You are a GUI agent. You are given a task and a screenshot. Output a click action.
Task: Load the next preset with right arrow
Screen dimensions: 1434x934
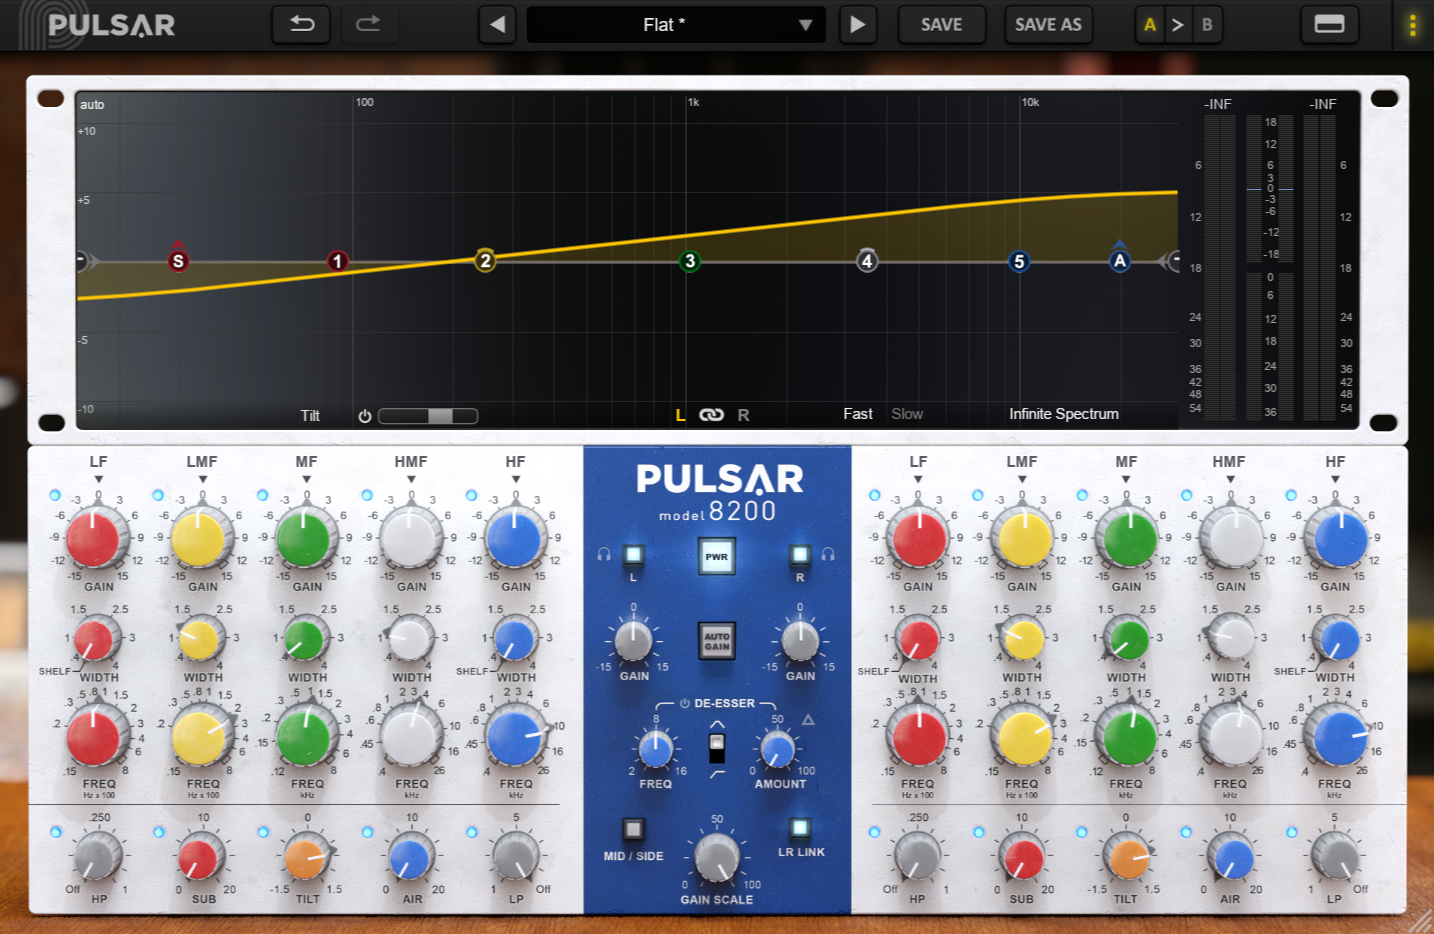[x=857, y=24]
